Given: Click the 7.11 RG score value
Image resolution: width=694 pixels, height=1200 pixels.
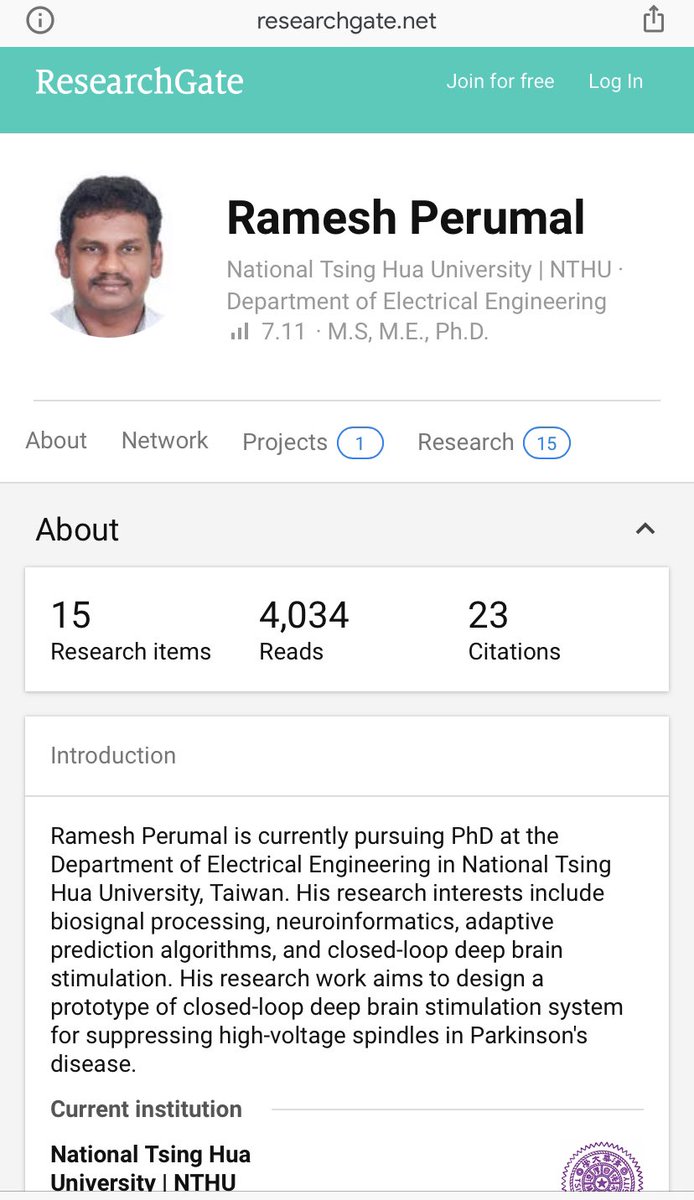Looking at the screenshot, I should coord(283,332).
